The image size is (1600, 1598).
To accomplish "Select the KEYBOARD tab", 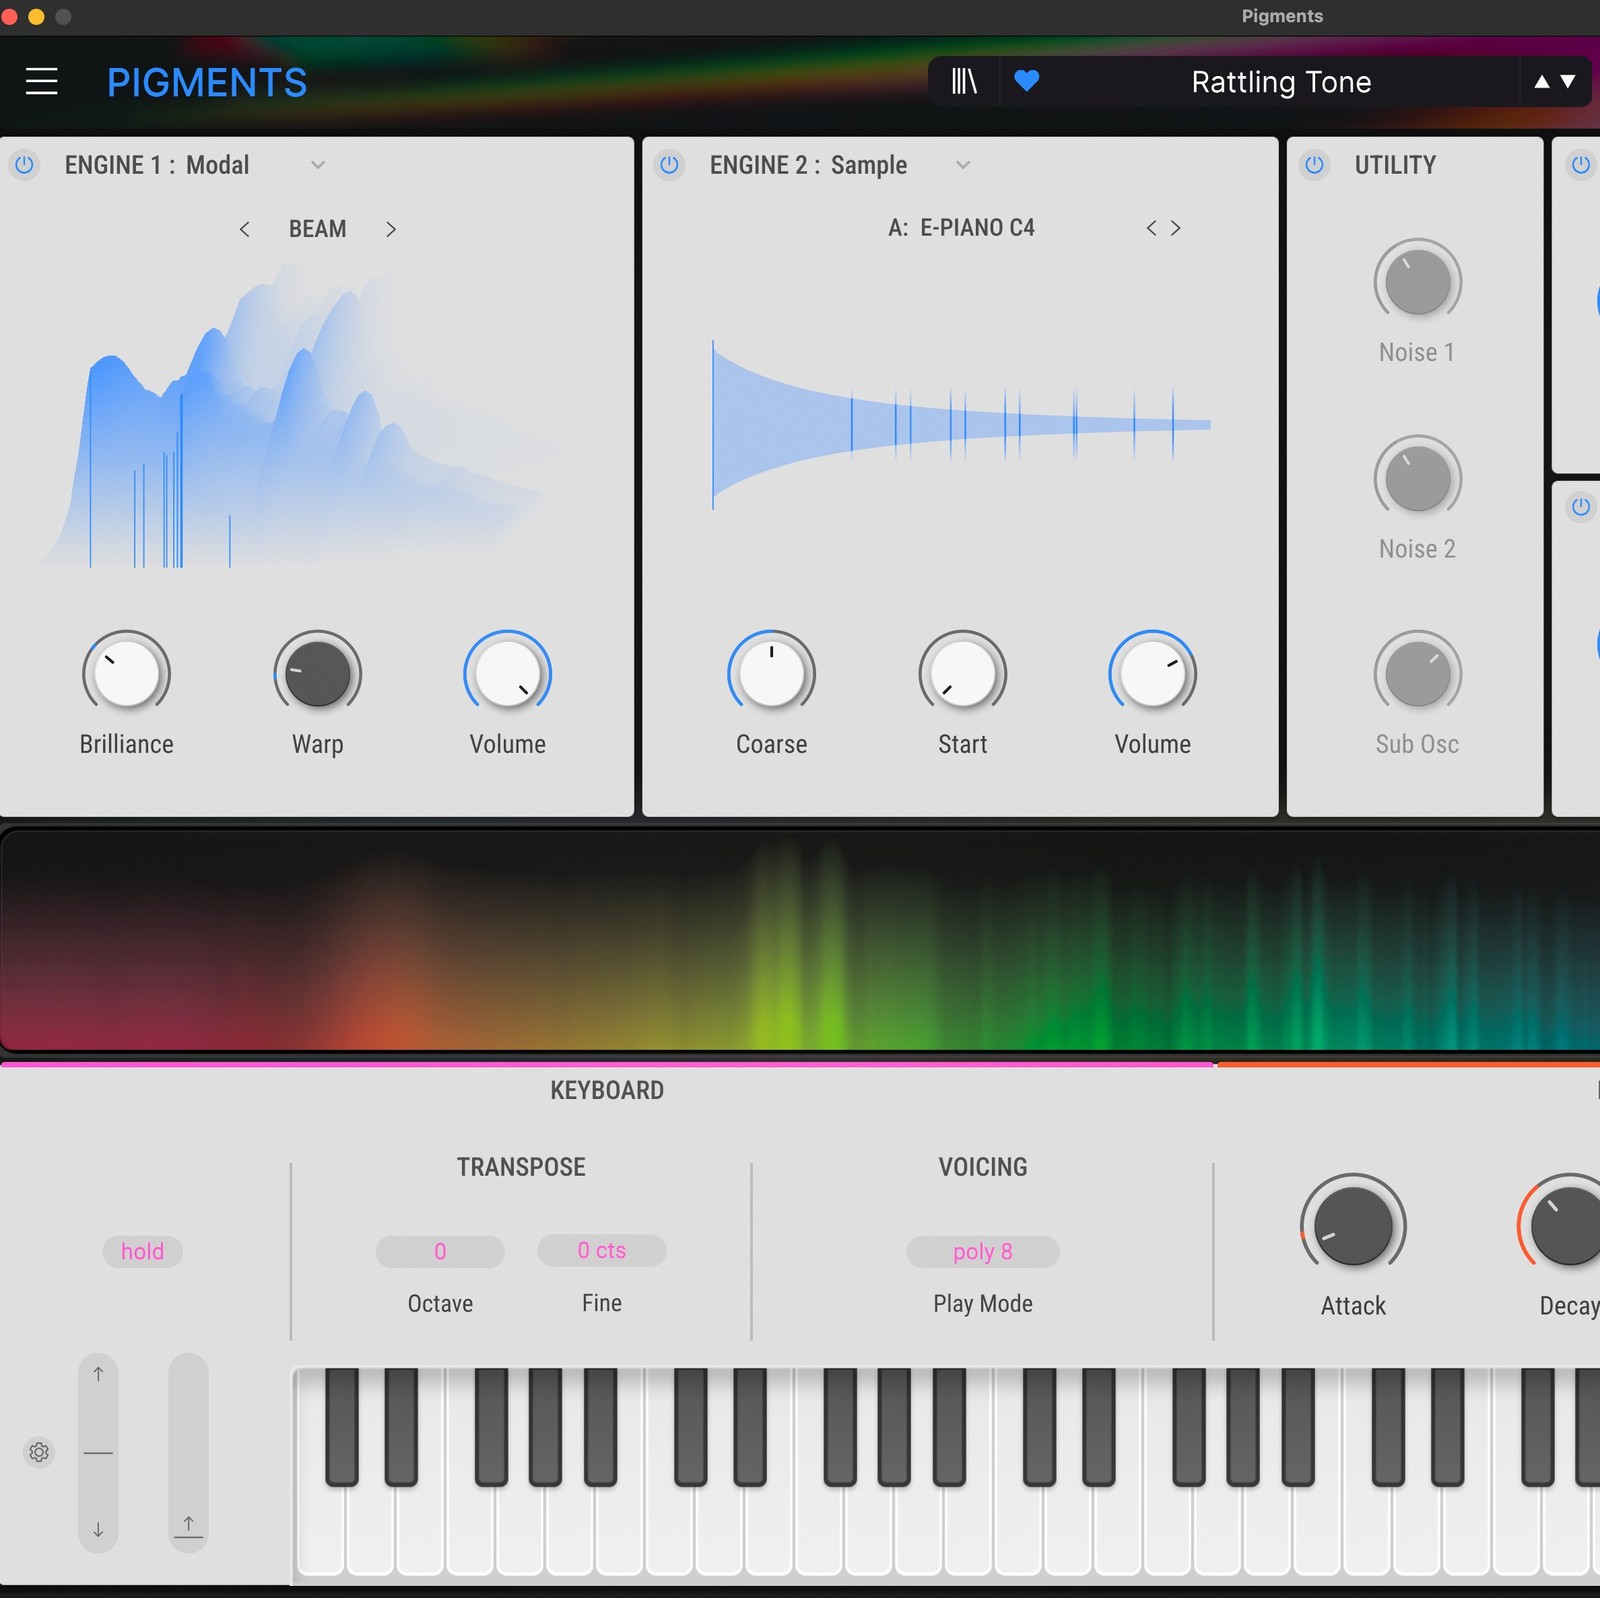I will pos(607,1090).
